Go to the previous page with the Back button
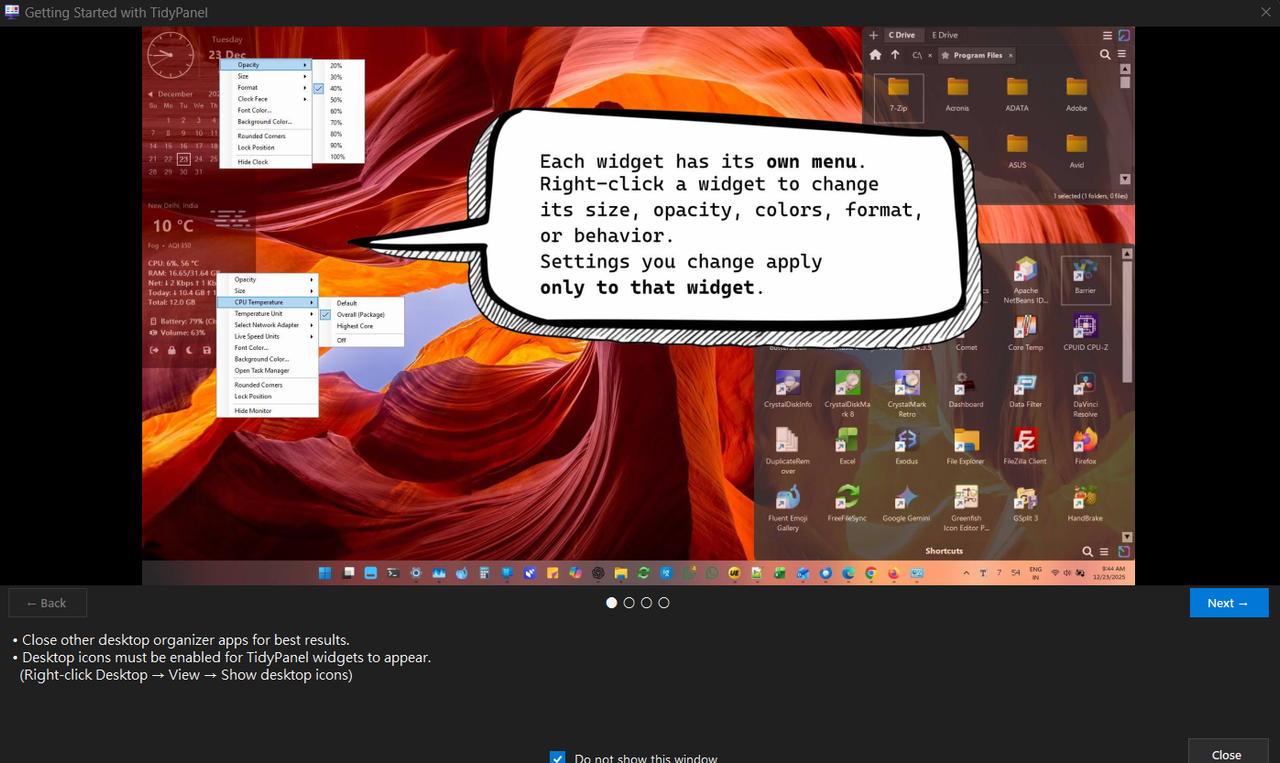 click(x=47, y=603)
